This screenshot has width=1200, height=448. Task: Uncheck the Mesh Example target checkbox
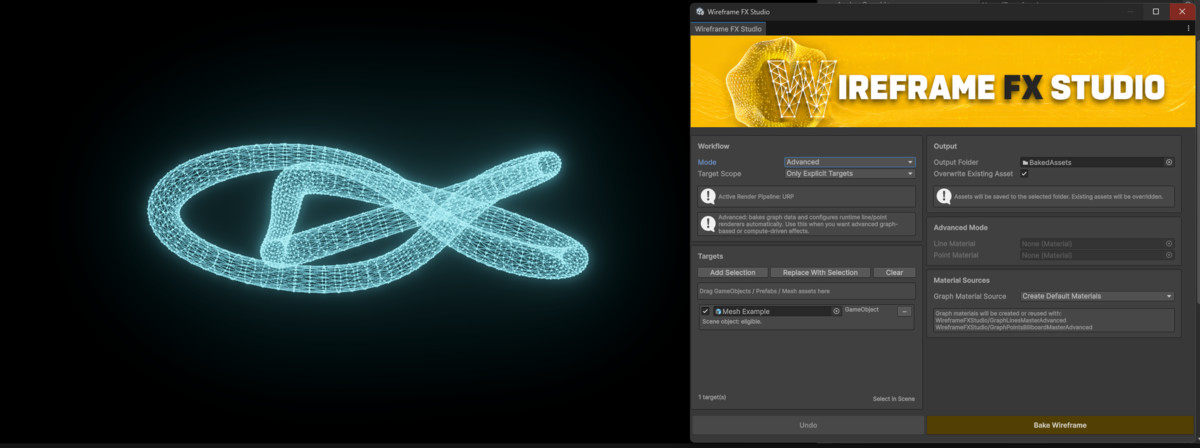[705, 311]
